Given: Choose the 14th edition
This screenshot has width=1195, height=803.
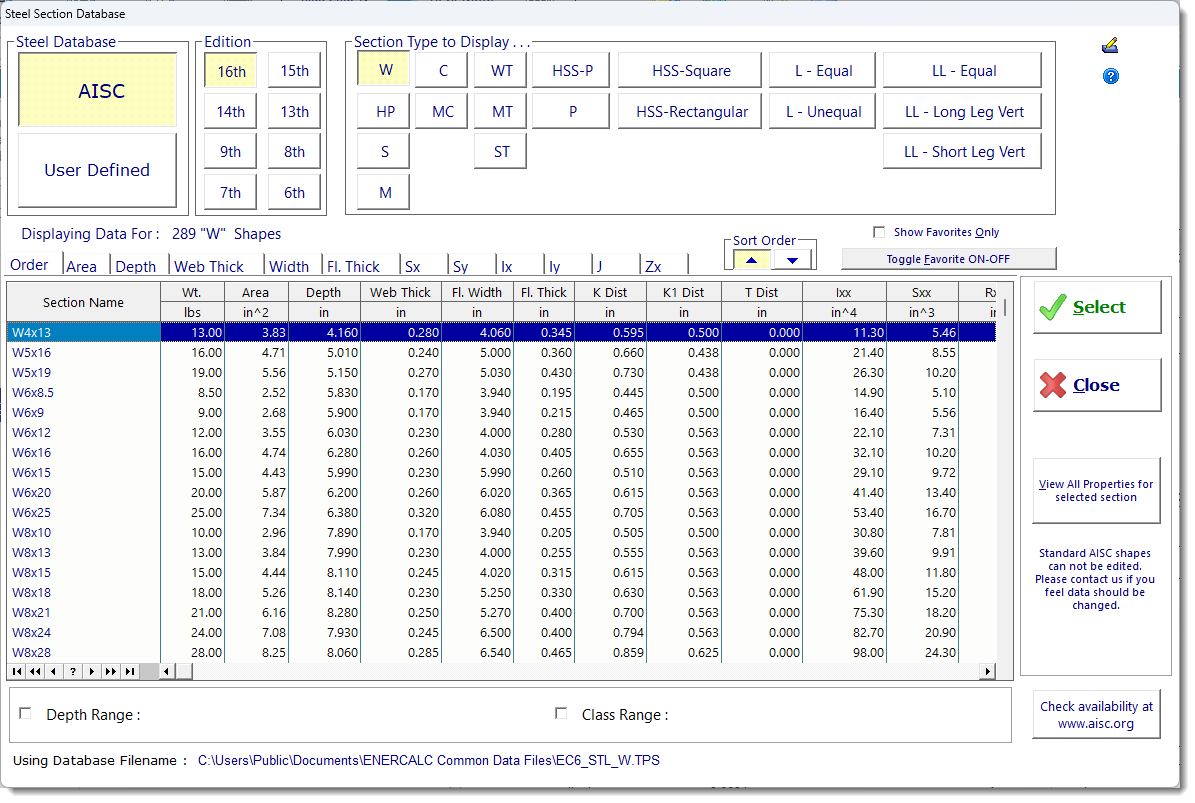Looking at the screenshot, I should [x=231, y=111].
